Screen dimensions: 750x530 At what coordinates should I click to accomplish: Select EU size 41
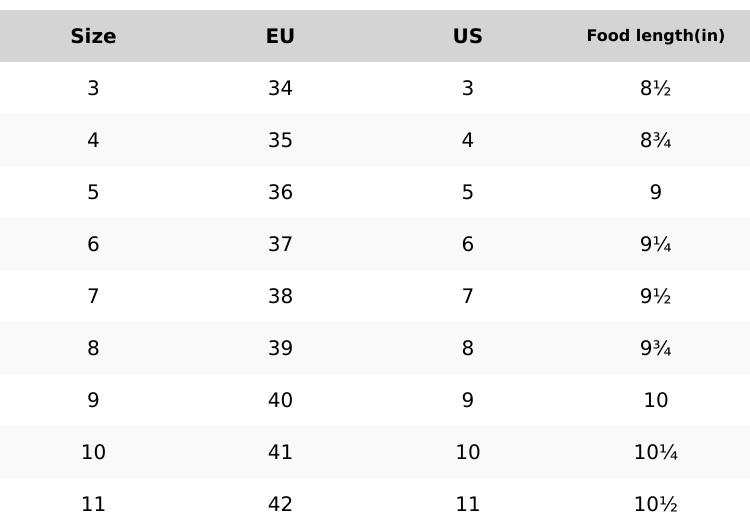280,453
